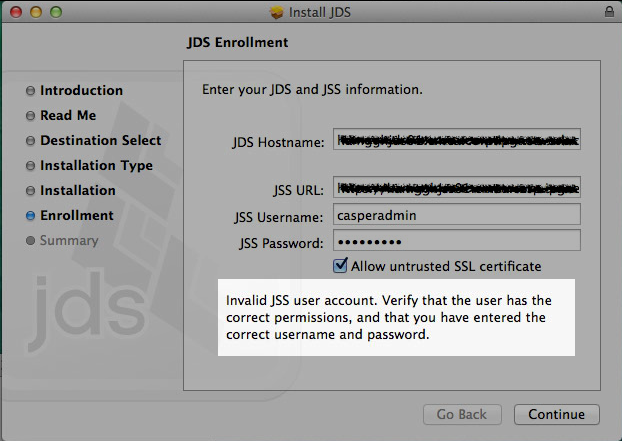Close the Install JDS window
Screen dimensions: 622x441
[16, 12]
